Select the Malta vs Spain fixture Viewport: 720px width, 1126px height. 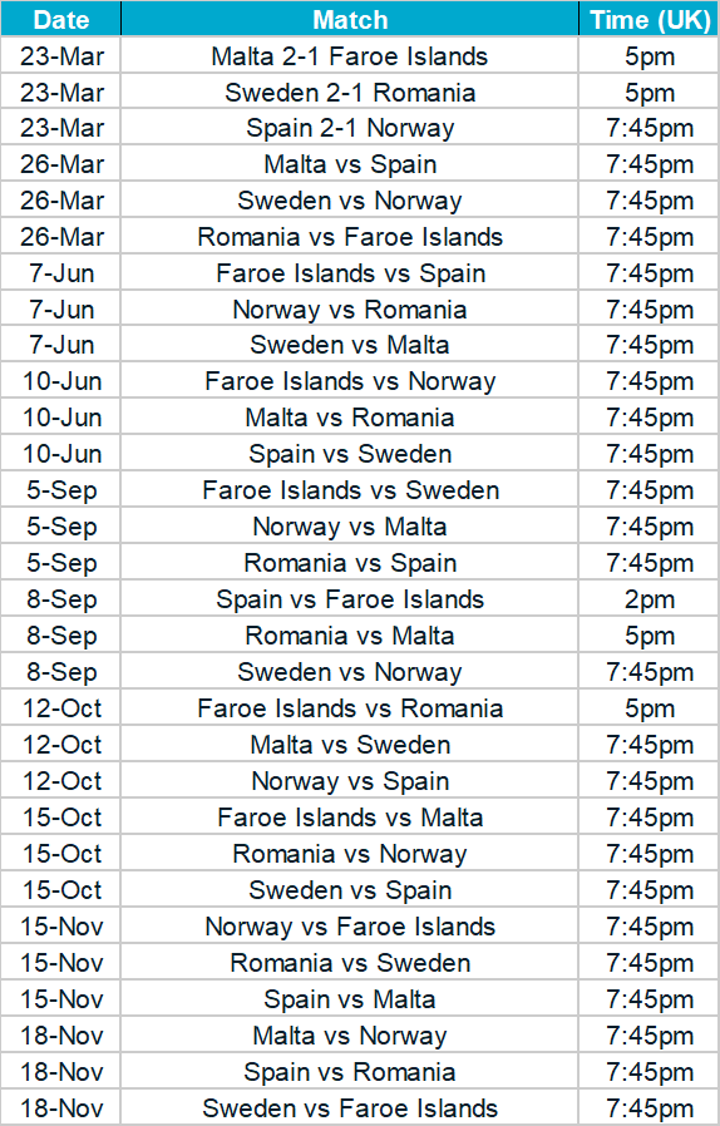point(349,165)
